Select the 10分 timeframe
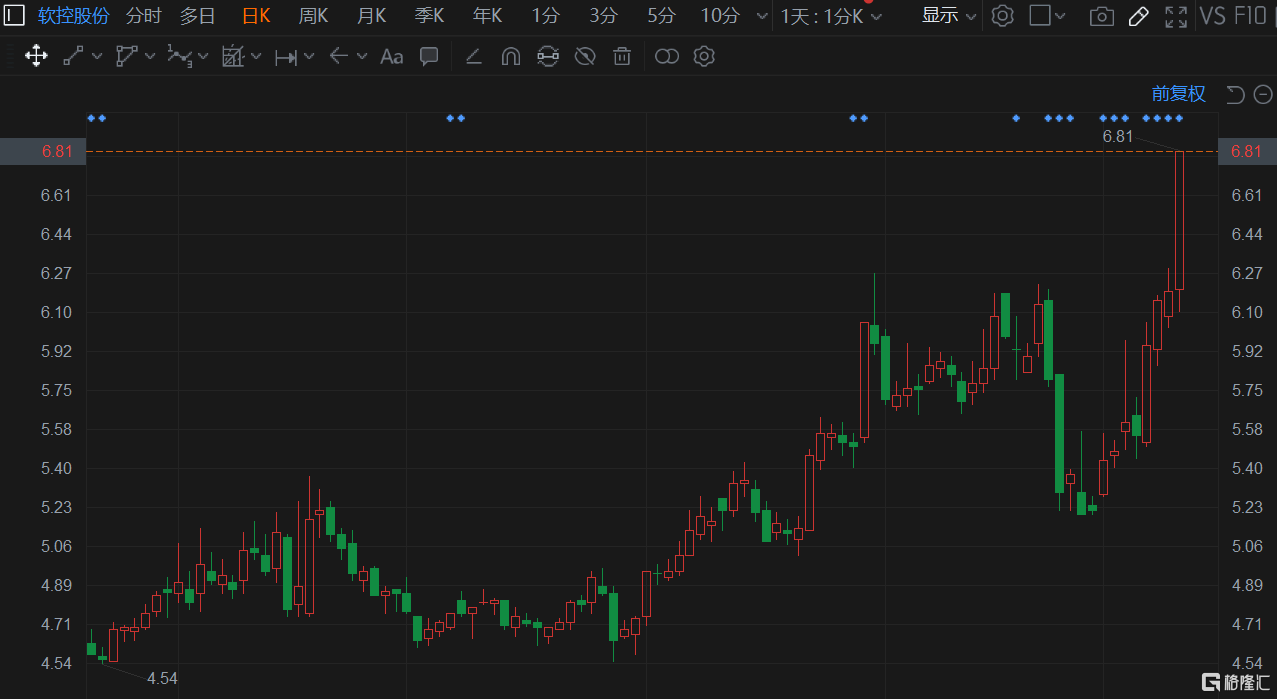Image resolution: width=1277 pixels, height=699 pixels. coord(720,16)
